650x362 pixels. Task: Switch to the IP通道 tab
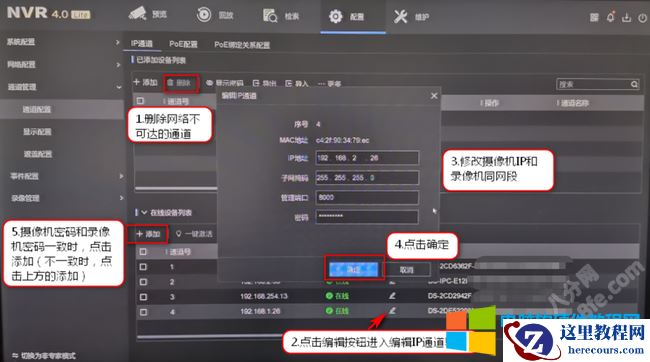[142, 44]
